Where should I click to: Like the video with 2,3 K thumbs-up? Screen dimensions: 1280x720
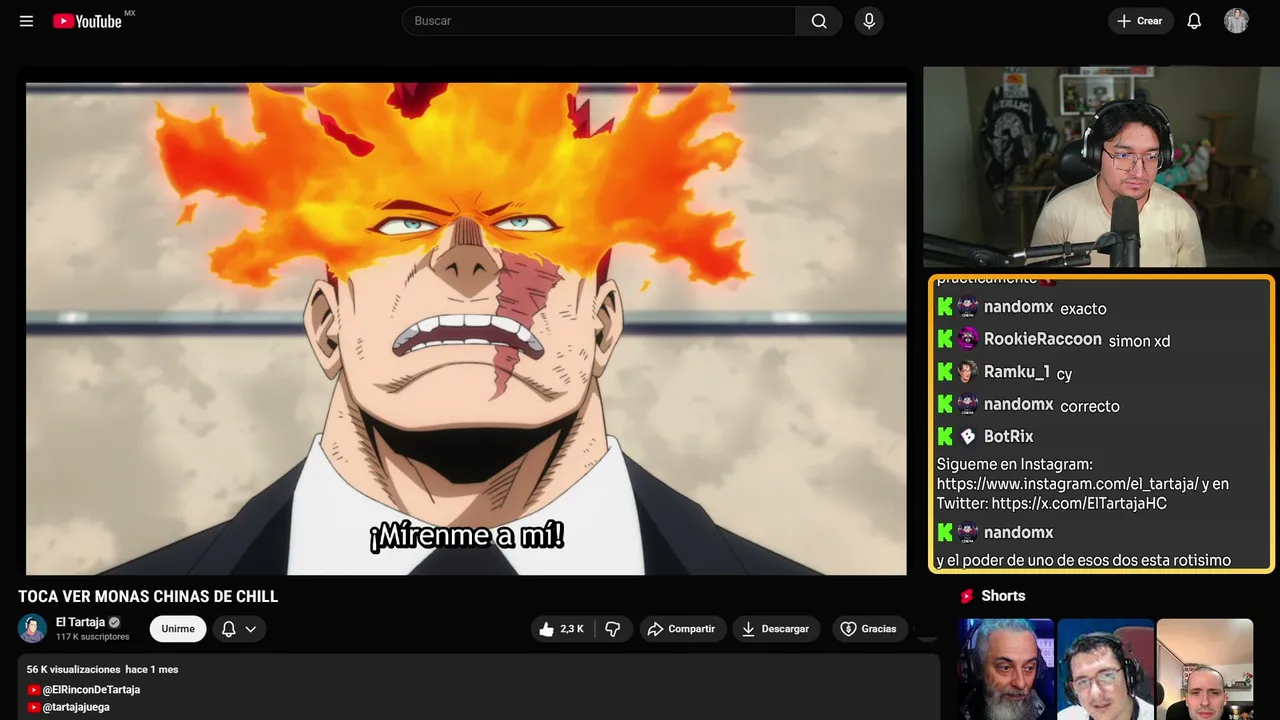point(562,629)
